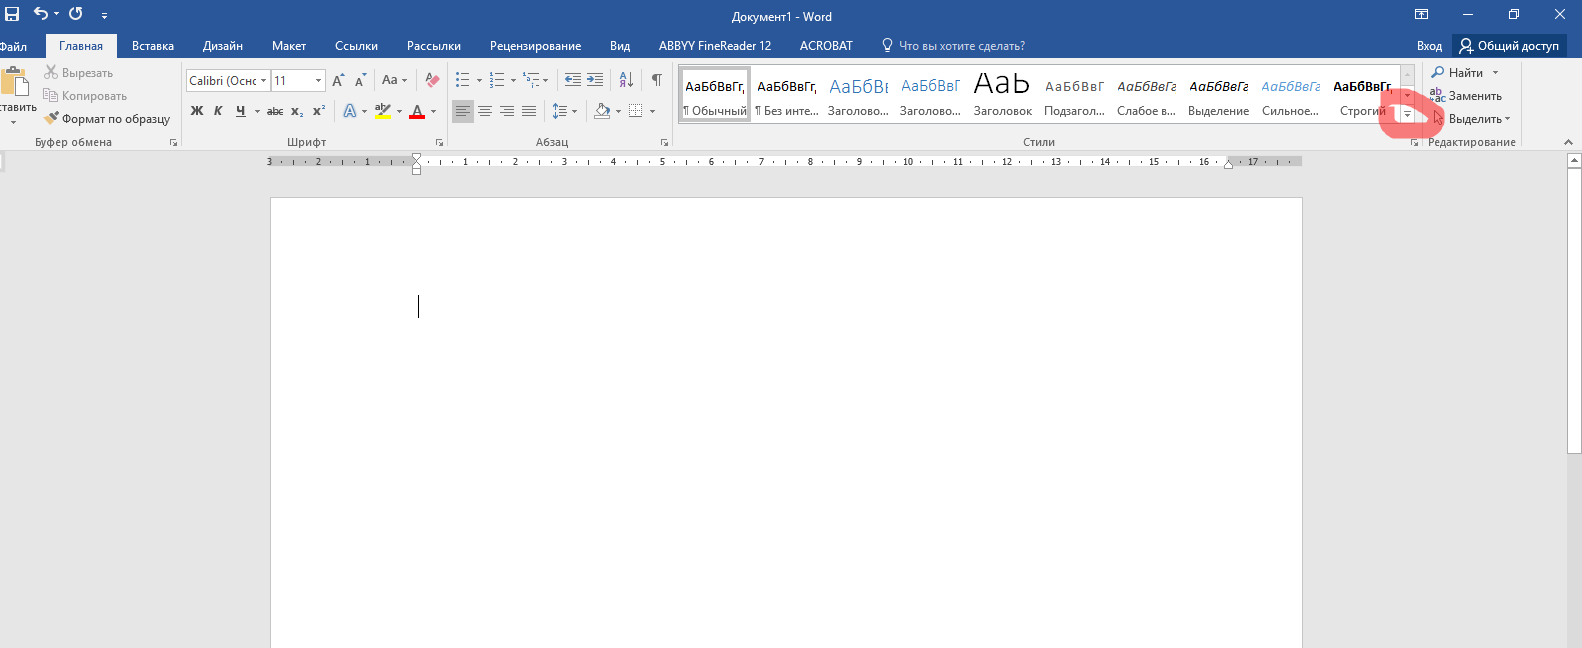This screenshot has width=1582, height=648.
Task: Click the Общий доступ share button
Action: (x=1509, y=46)
